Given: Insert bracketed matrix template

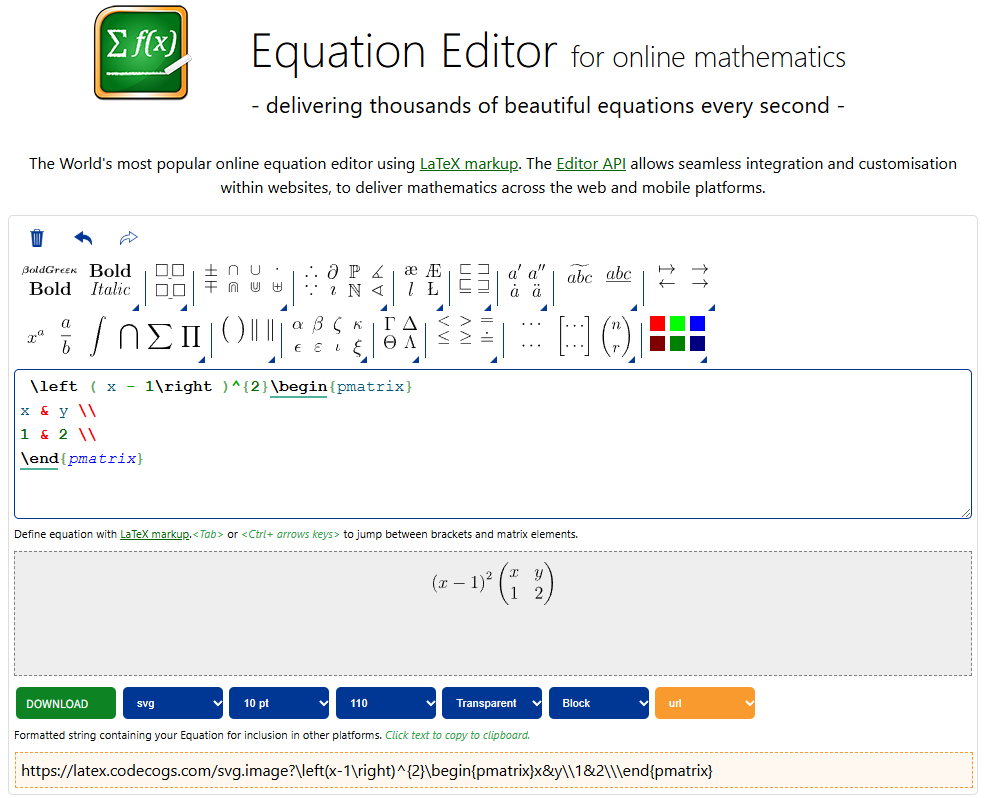Looking at the screenshot, I should point(574,336).
